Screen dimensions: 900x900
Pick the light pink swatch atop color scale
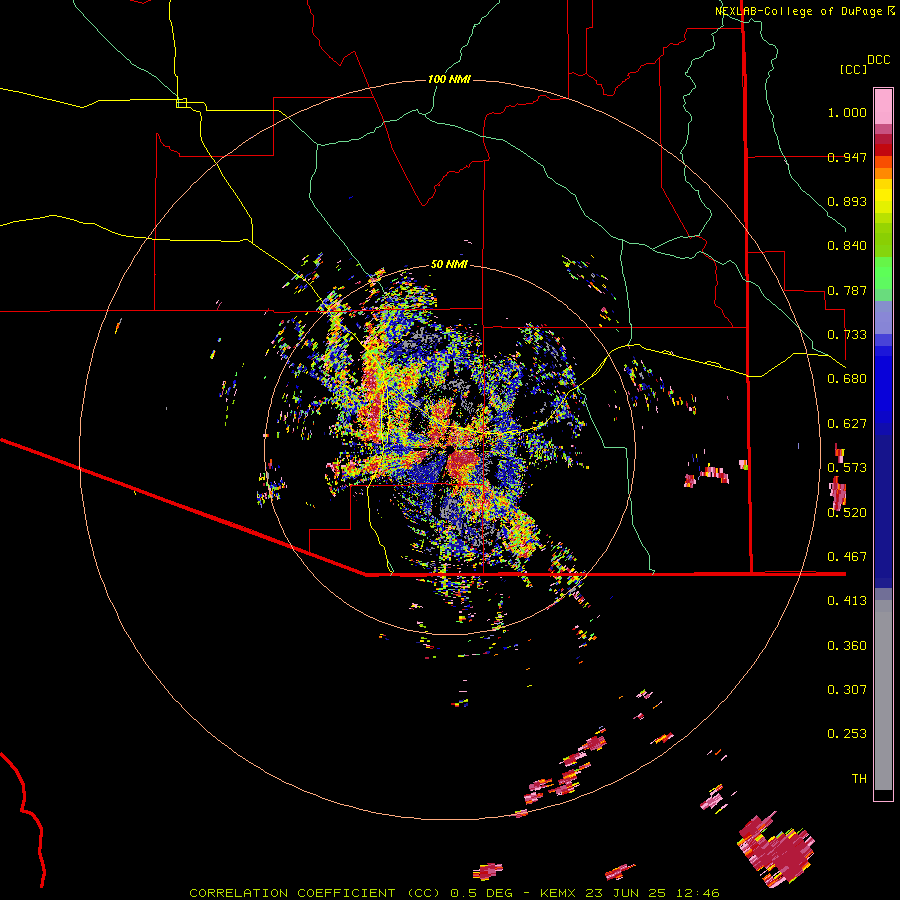point(883,106)
